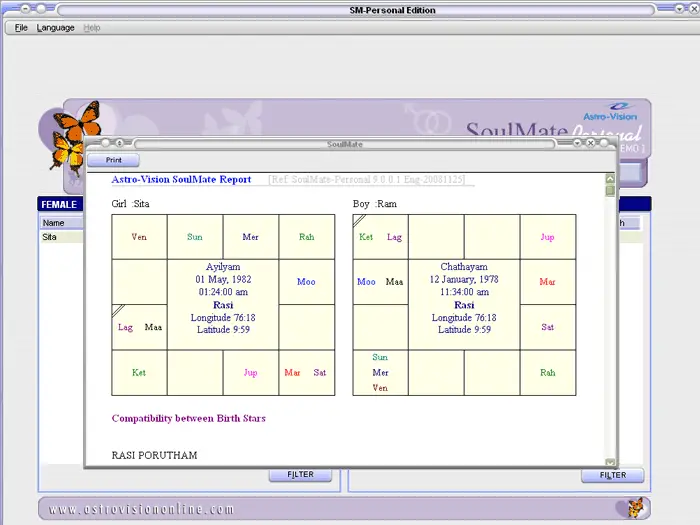
Task: Click the 'Girl :Sita' label
Action: click(x=130, y=204)
